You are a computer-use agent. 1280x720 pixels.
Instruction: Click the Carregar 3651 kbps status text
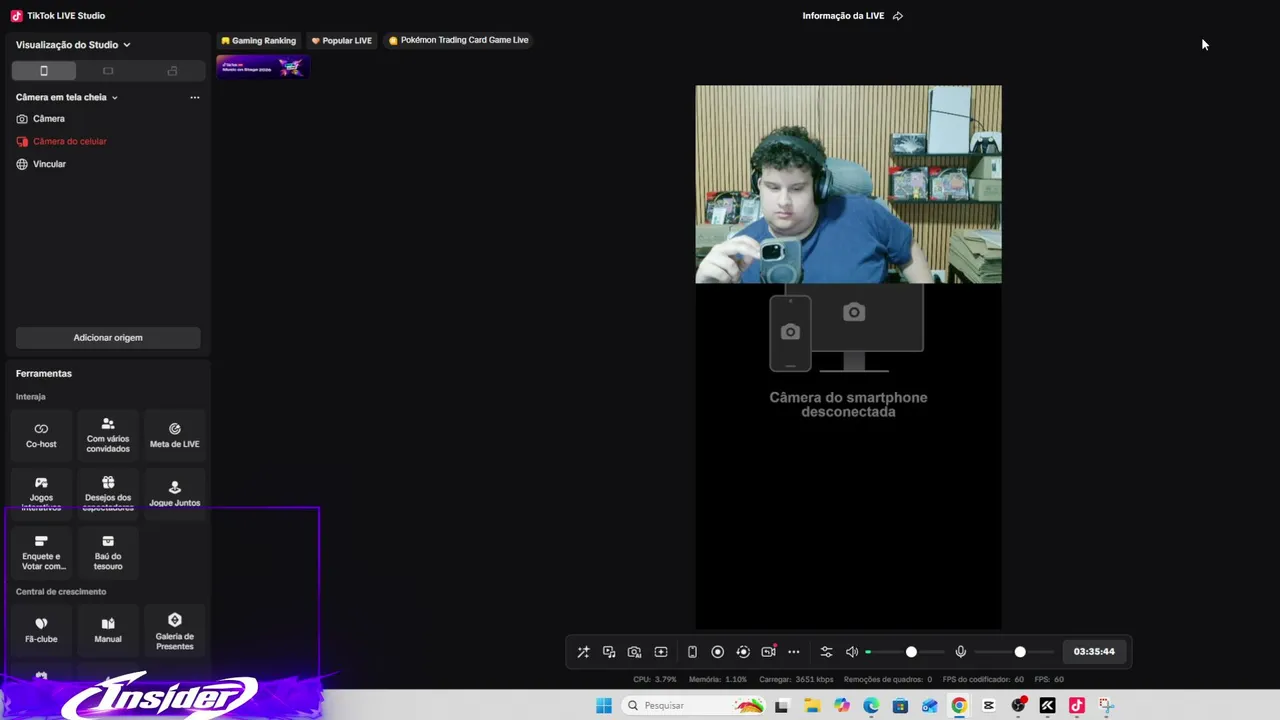[x=797, y=680]
